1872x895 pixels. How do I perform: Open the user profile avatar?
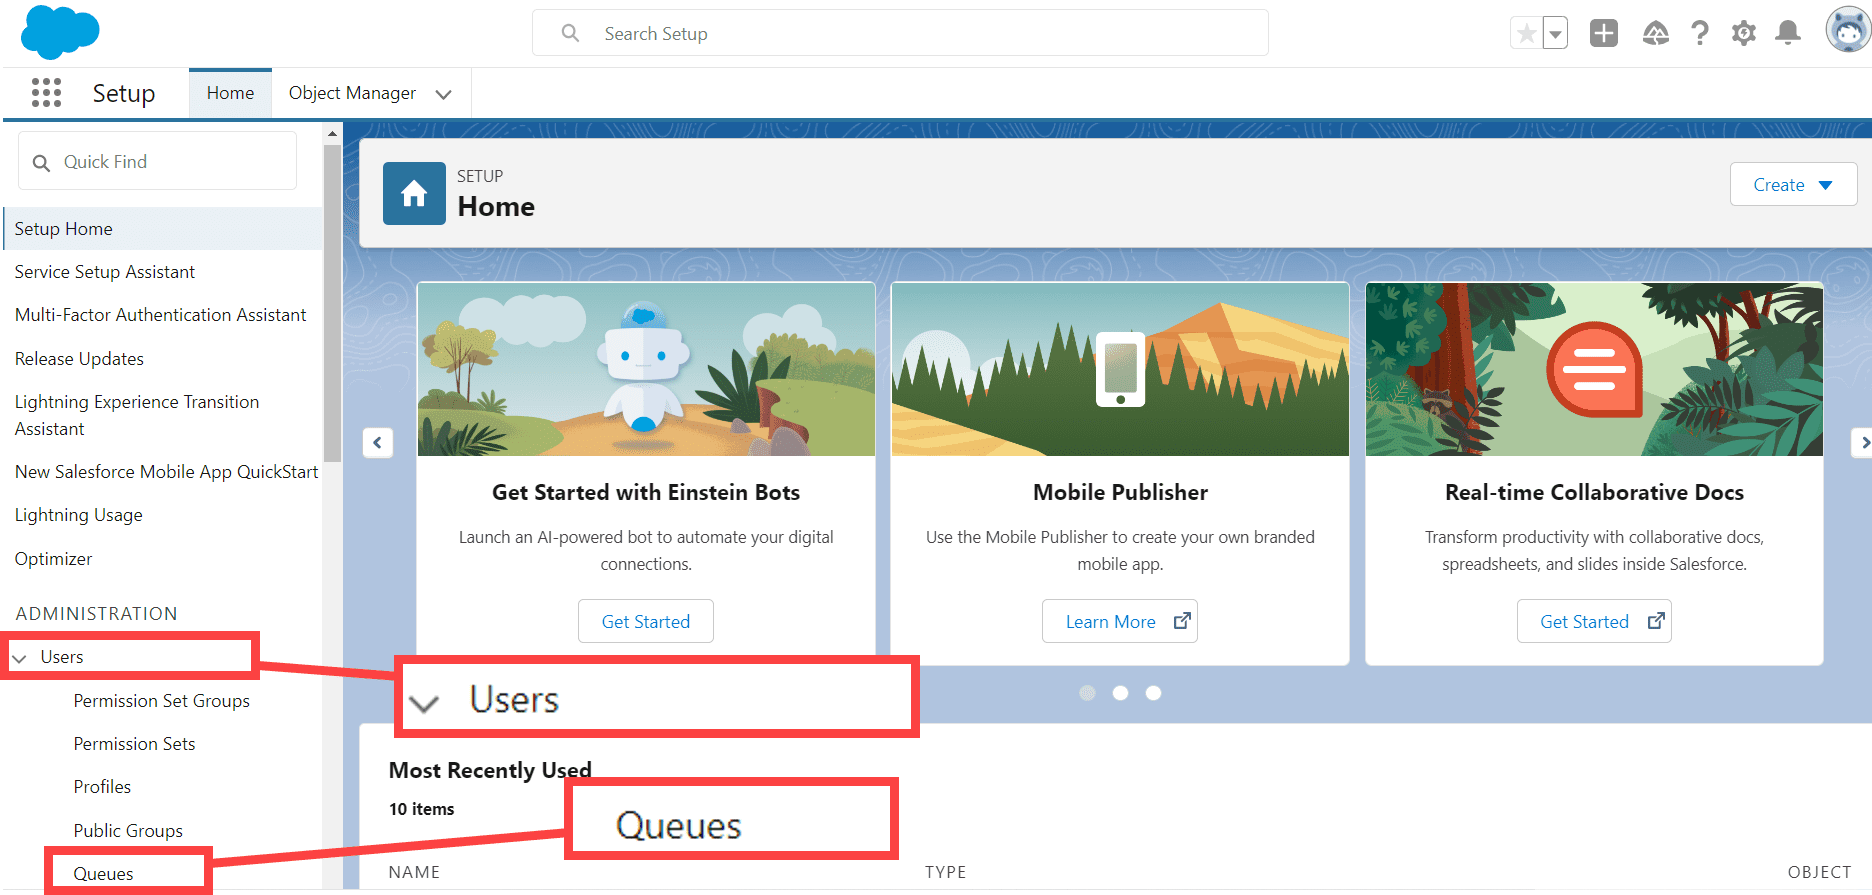(1848, 30)
